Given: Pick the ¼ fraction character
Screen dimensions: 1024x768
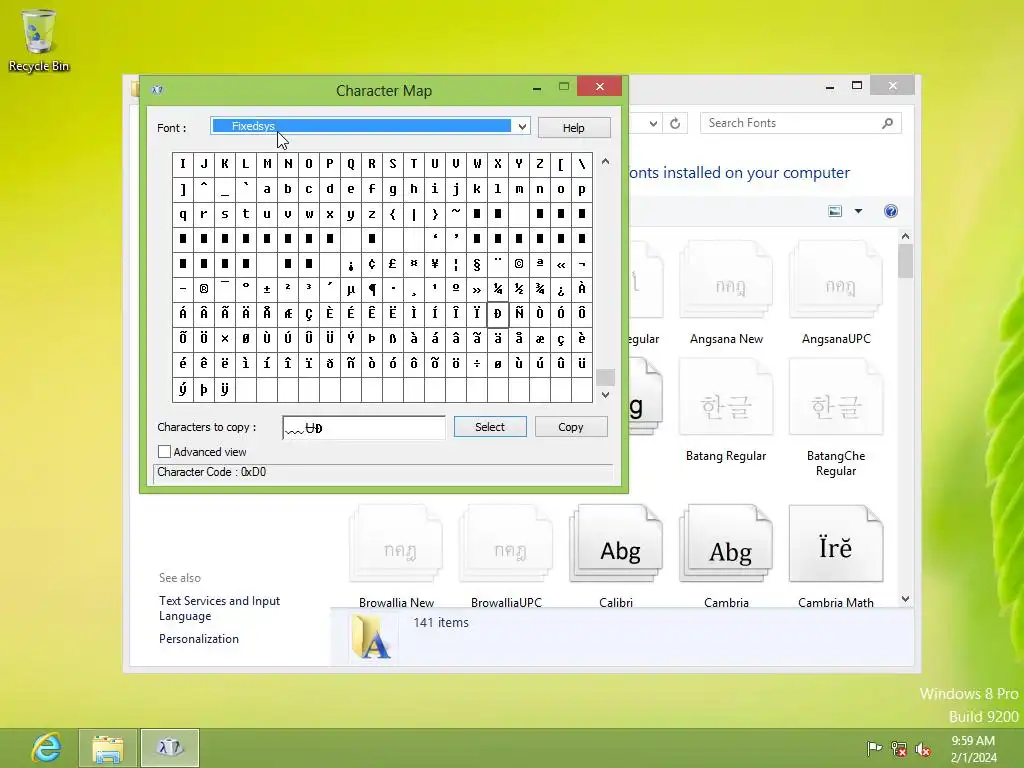Looking at the screenshot, I should pos(498,289).
